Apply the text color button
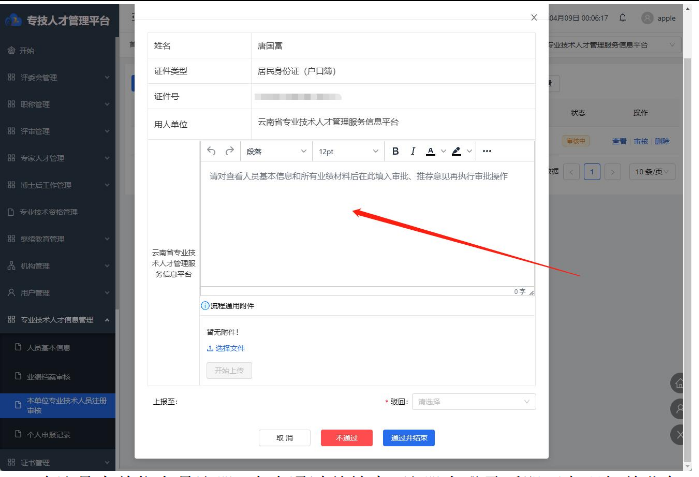This screenshot has width=699, height=477. pyautogui.click(x=430, y=151)
